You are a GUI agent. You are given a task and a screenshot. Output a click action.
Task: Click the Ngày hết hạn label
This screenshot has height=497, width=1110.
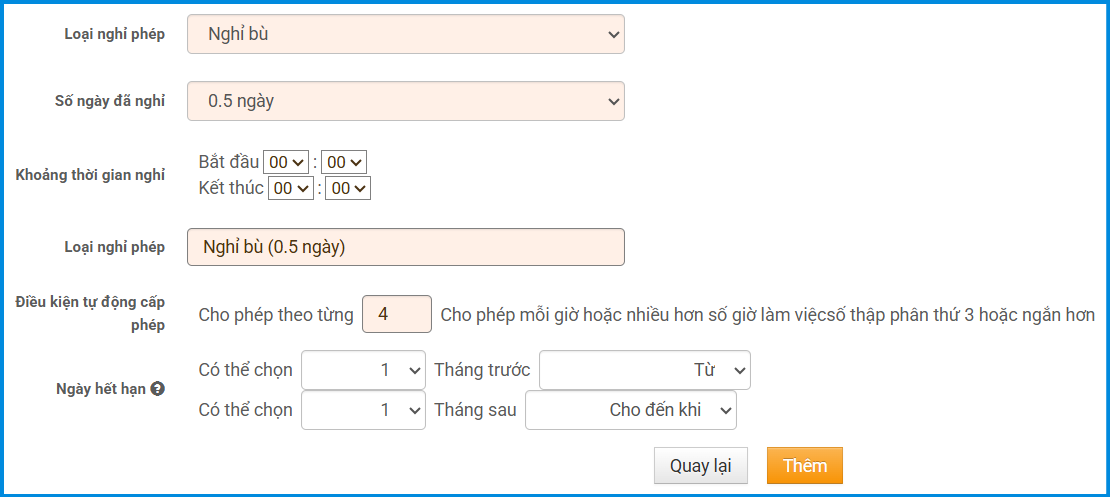(101, 389)
